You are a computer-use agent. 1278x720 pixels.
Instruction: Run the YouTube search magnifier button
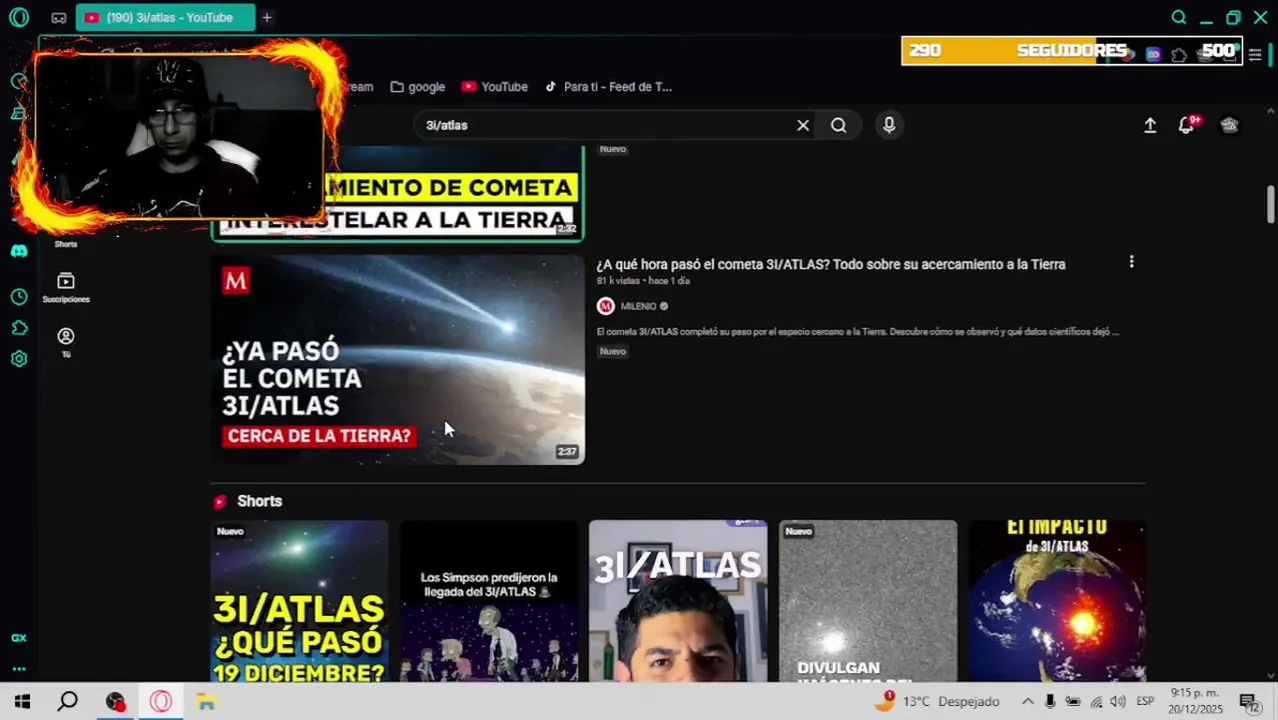tap(839, 125)
